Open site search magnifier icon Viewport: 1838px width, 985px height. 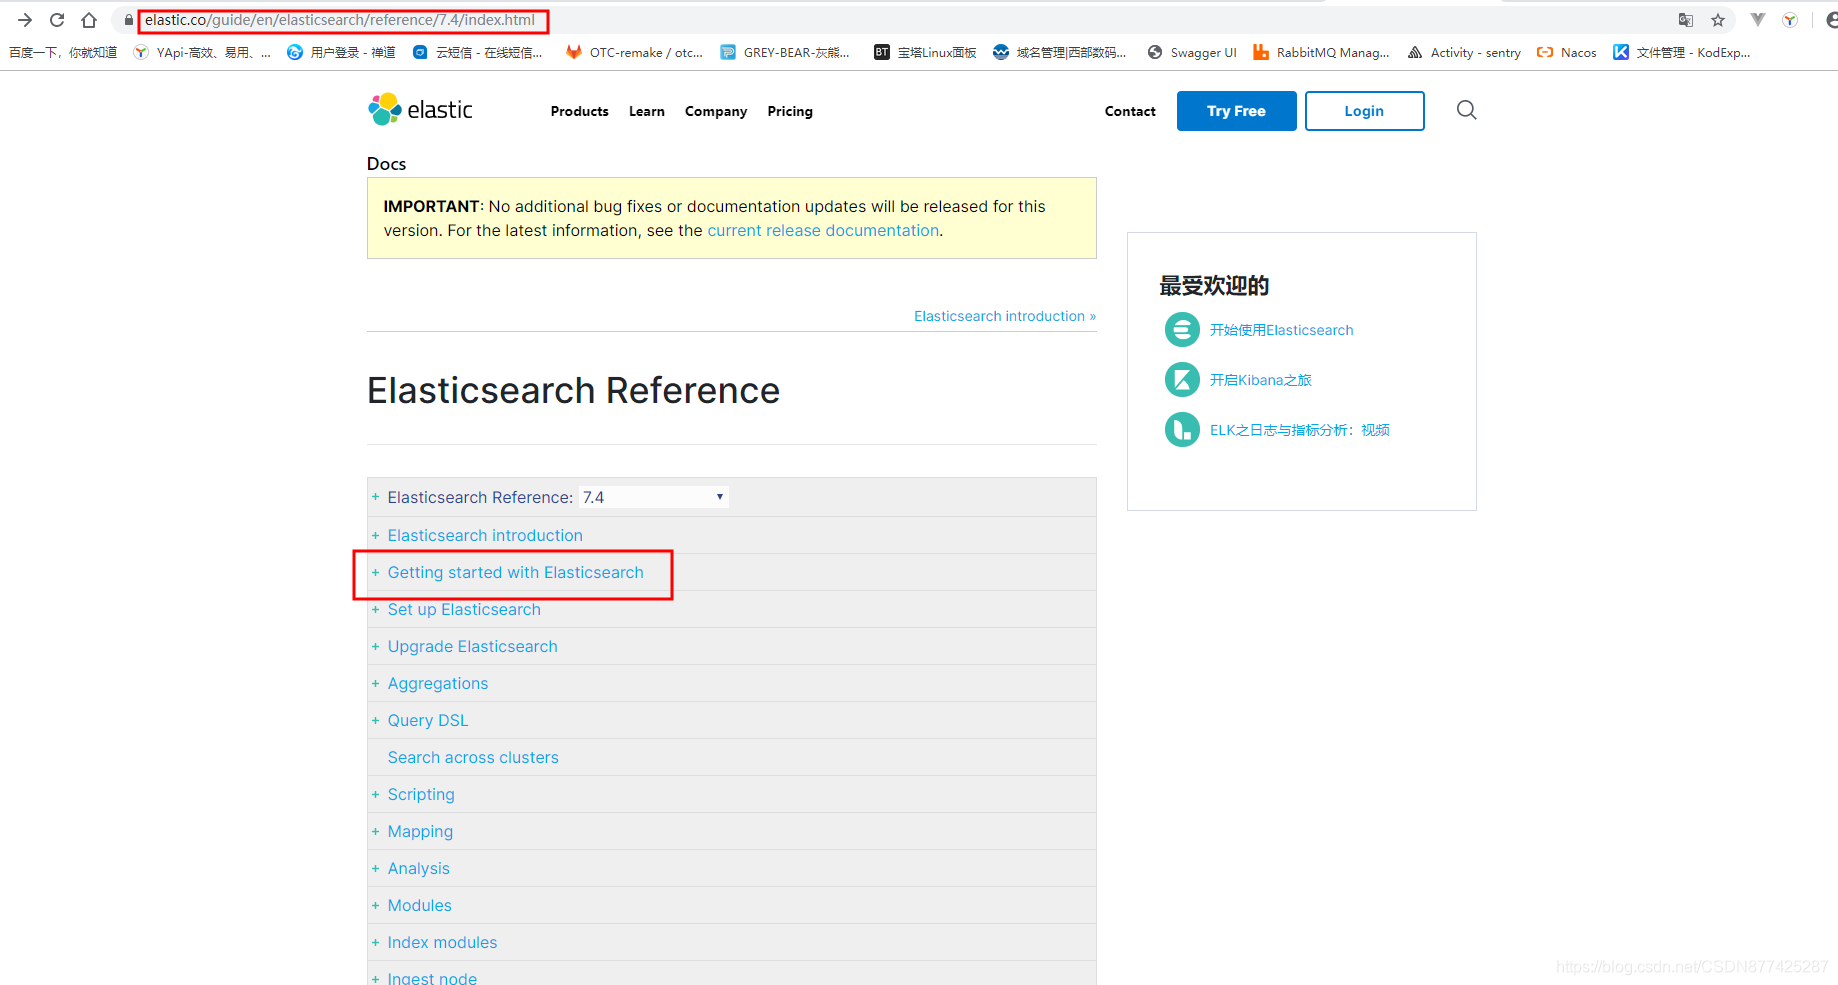point(1466,110)
